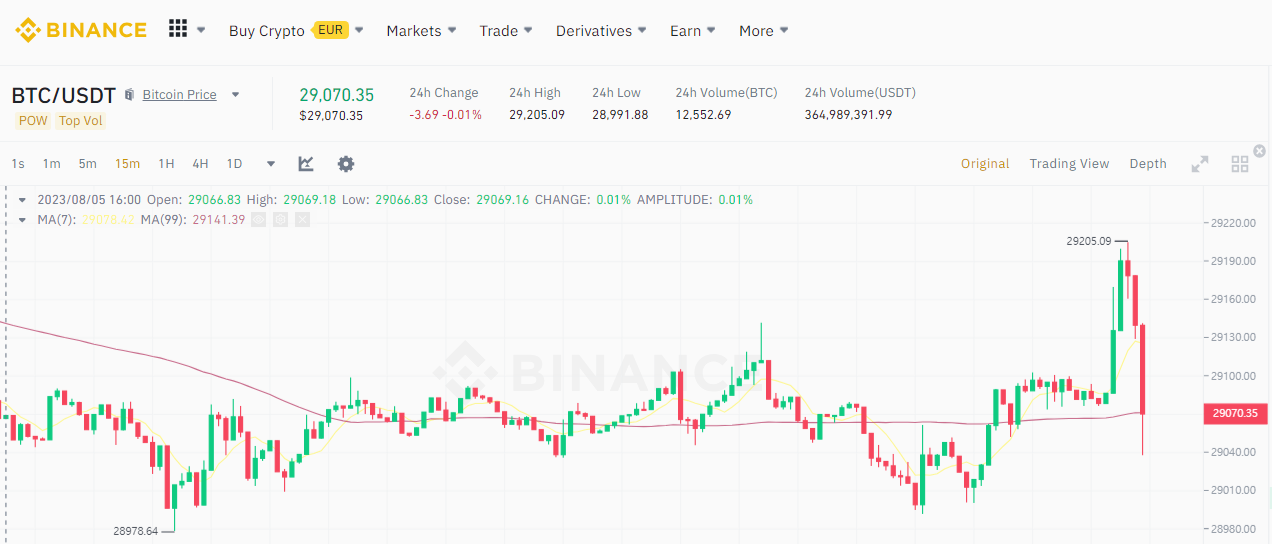1272x544 pixels.
Task: Select the 1D interval
Action: pyautogui.click(x=234, y=164)
